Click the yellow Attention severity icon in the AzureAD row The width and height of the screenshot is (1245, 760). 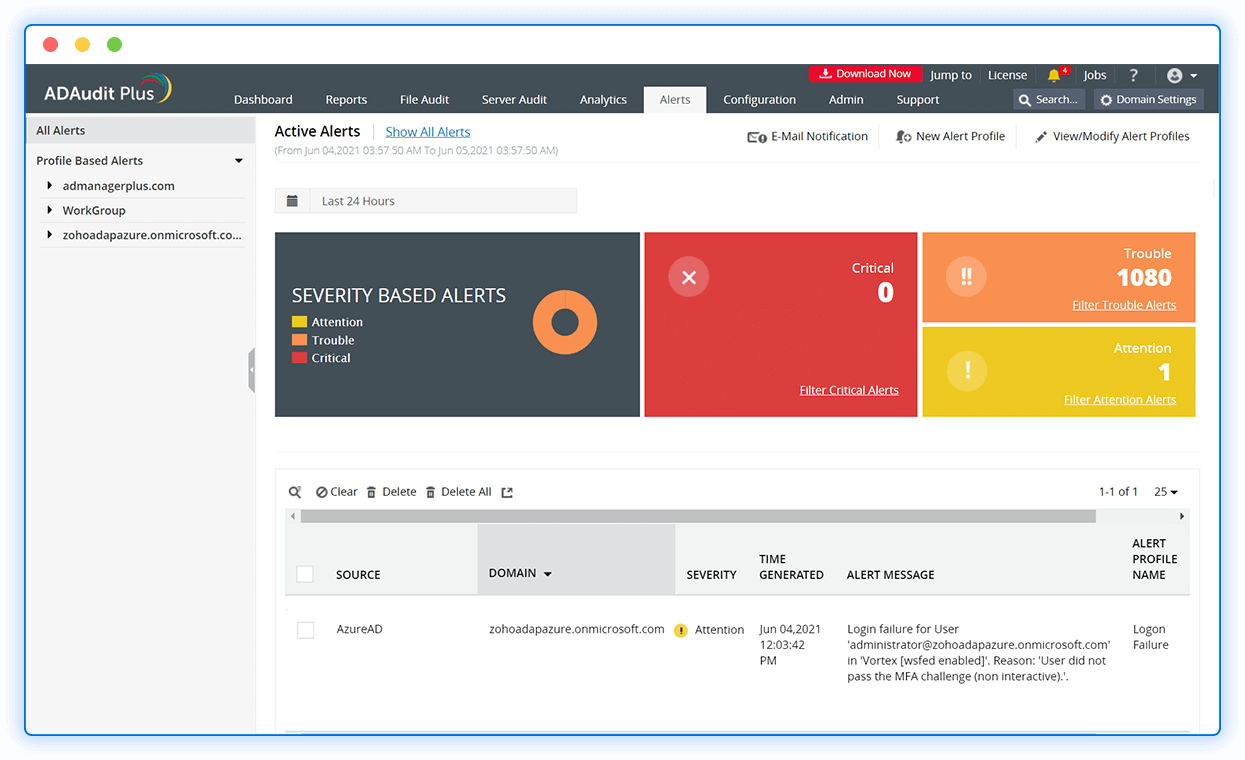click(681, 630)
